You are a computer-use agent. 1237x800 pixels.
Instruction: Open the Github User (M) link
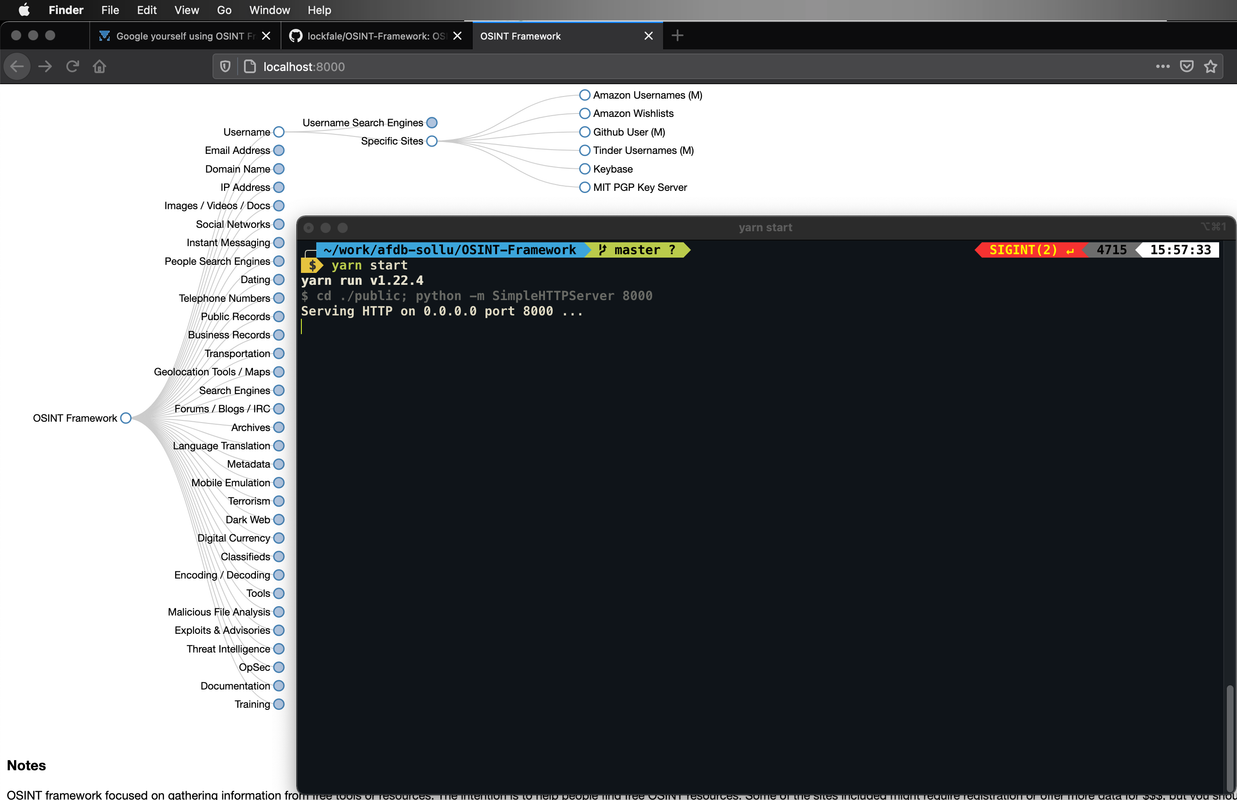point(629,132)
